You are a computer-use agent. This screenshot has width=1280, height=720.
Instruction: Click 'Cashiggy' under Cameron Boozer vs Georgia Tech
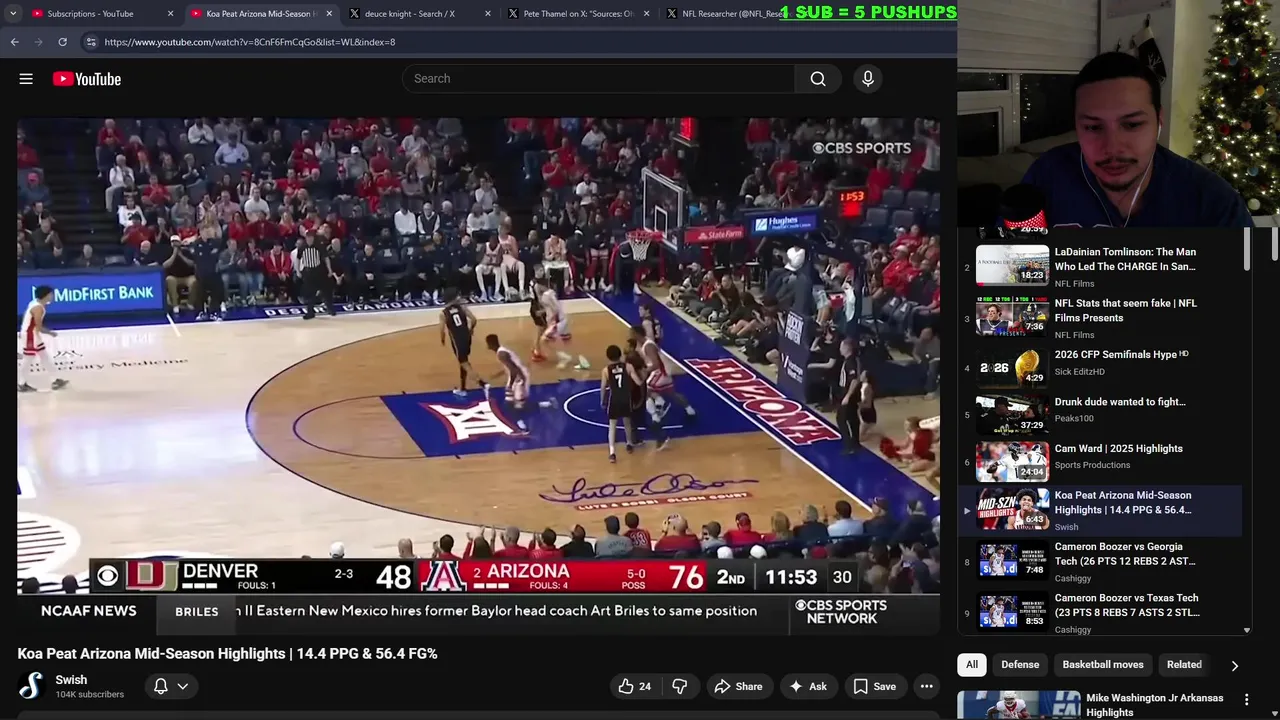click(x=1073, y=578)
